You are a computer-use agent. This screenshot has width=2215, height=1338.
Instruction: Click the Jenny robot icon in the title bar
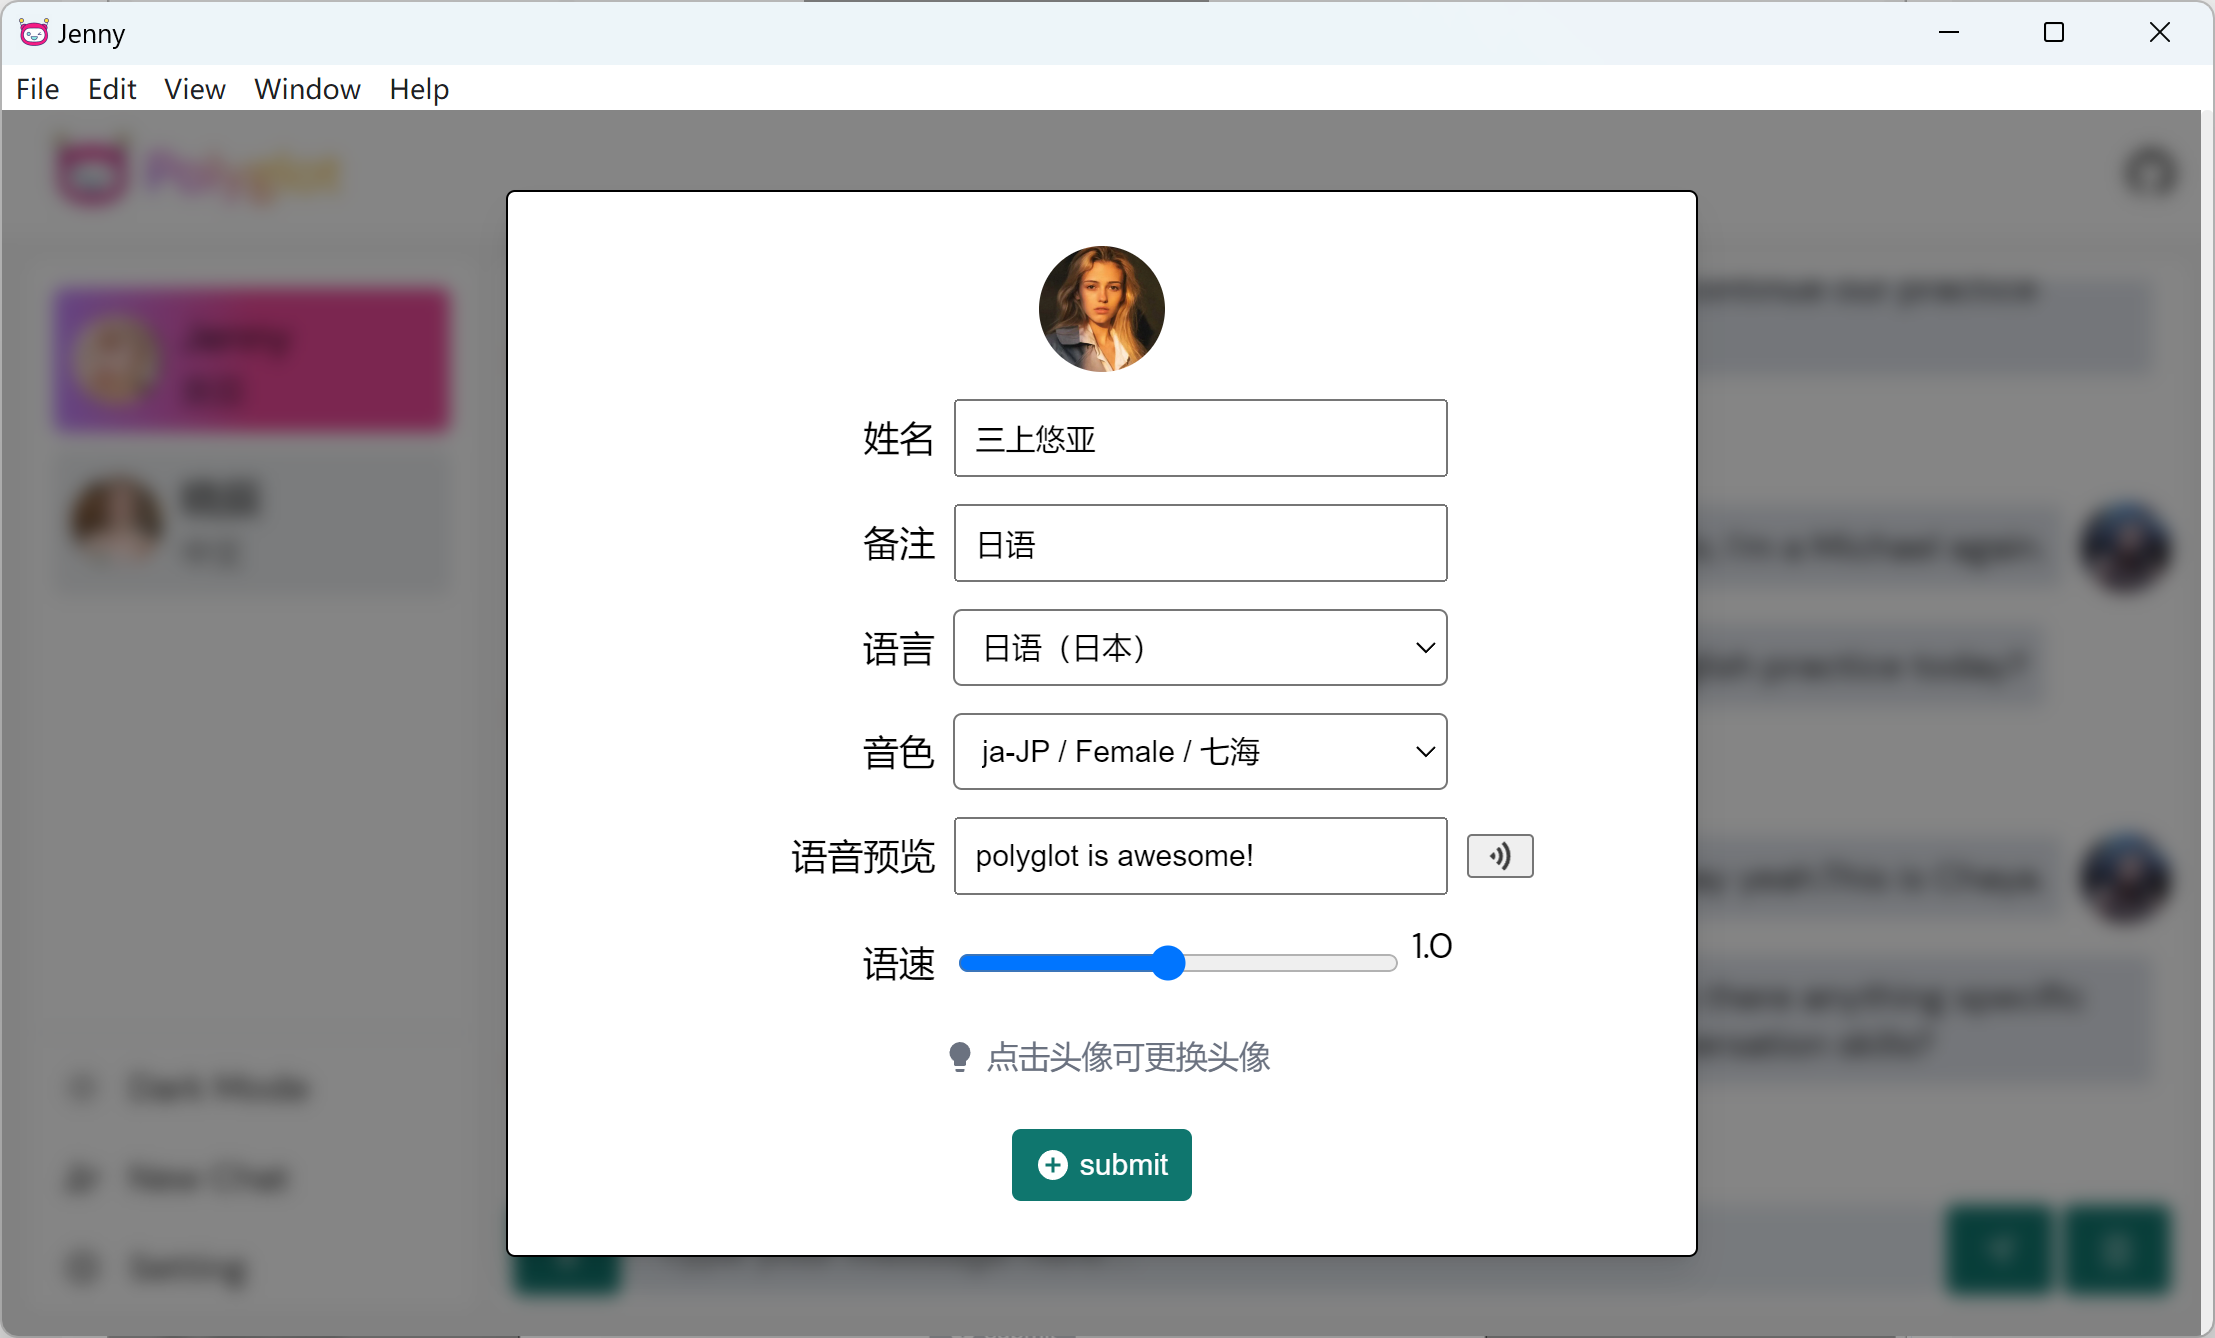pyautogui.click(x=33, y=32)
